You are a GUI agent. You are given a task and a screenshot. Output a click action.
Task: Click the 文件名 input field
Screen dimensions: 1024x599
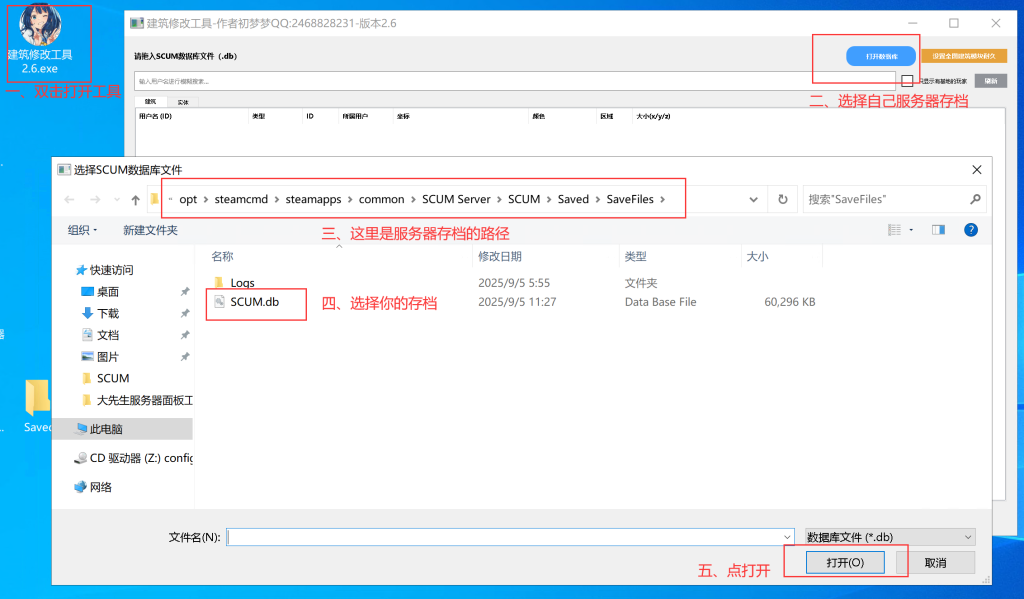510,537
